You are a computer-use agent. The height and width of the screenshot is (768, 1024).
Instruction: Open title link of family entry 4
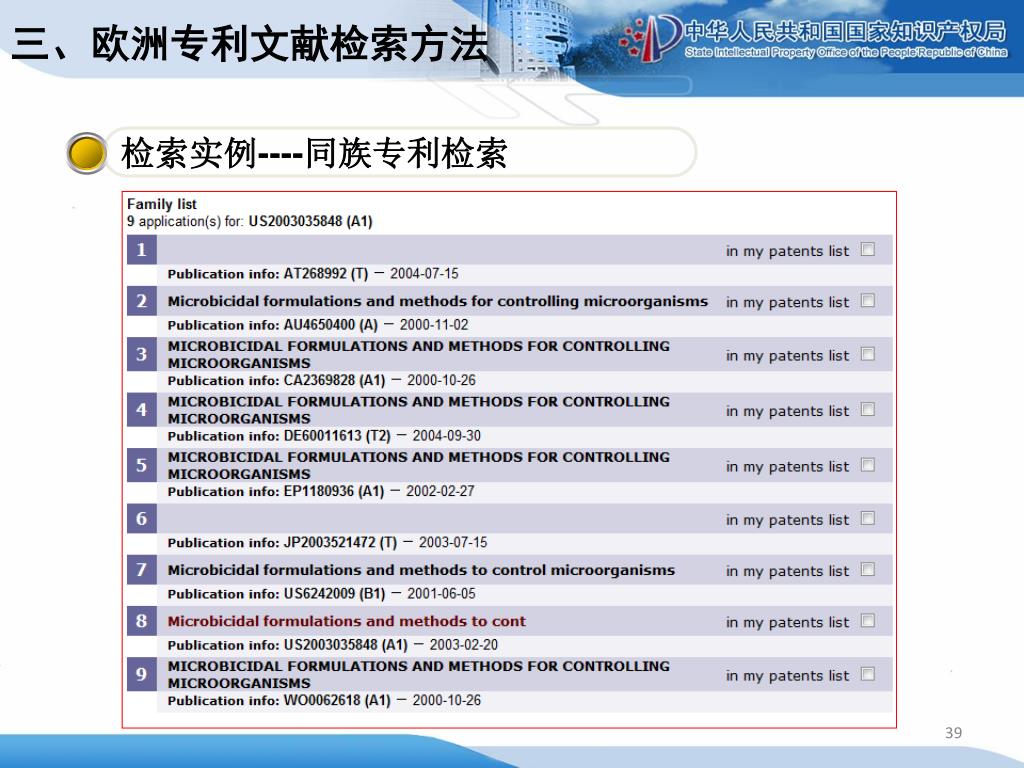coord(419,410)
